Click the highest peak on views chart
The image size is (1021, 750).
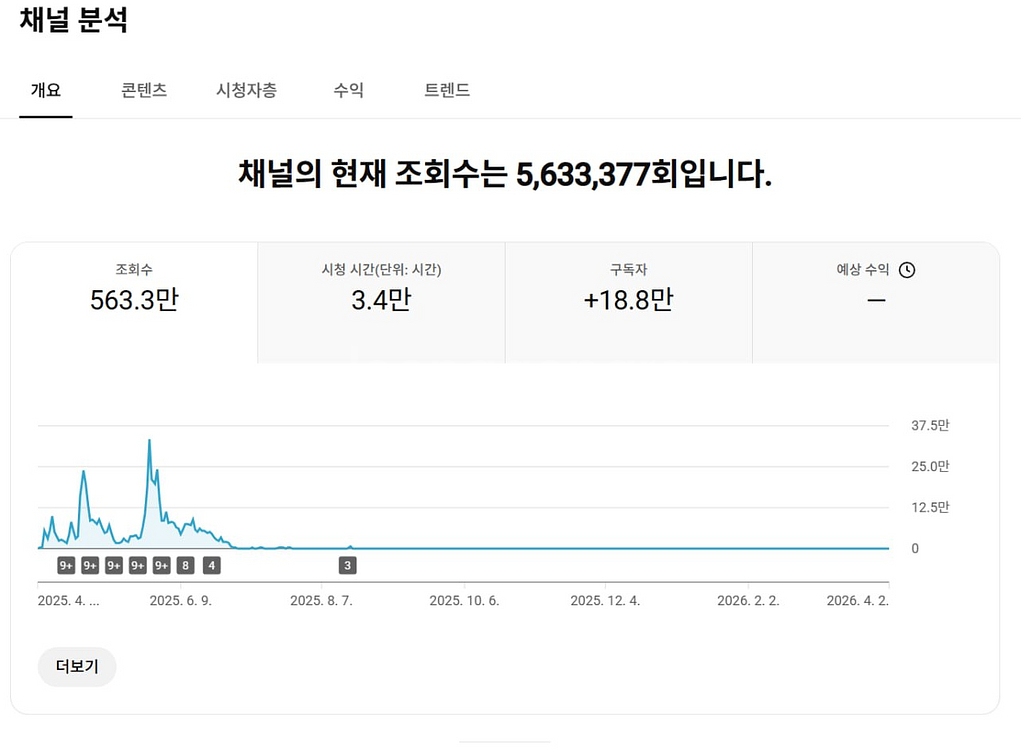tap(149, 441)
